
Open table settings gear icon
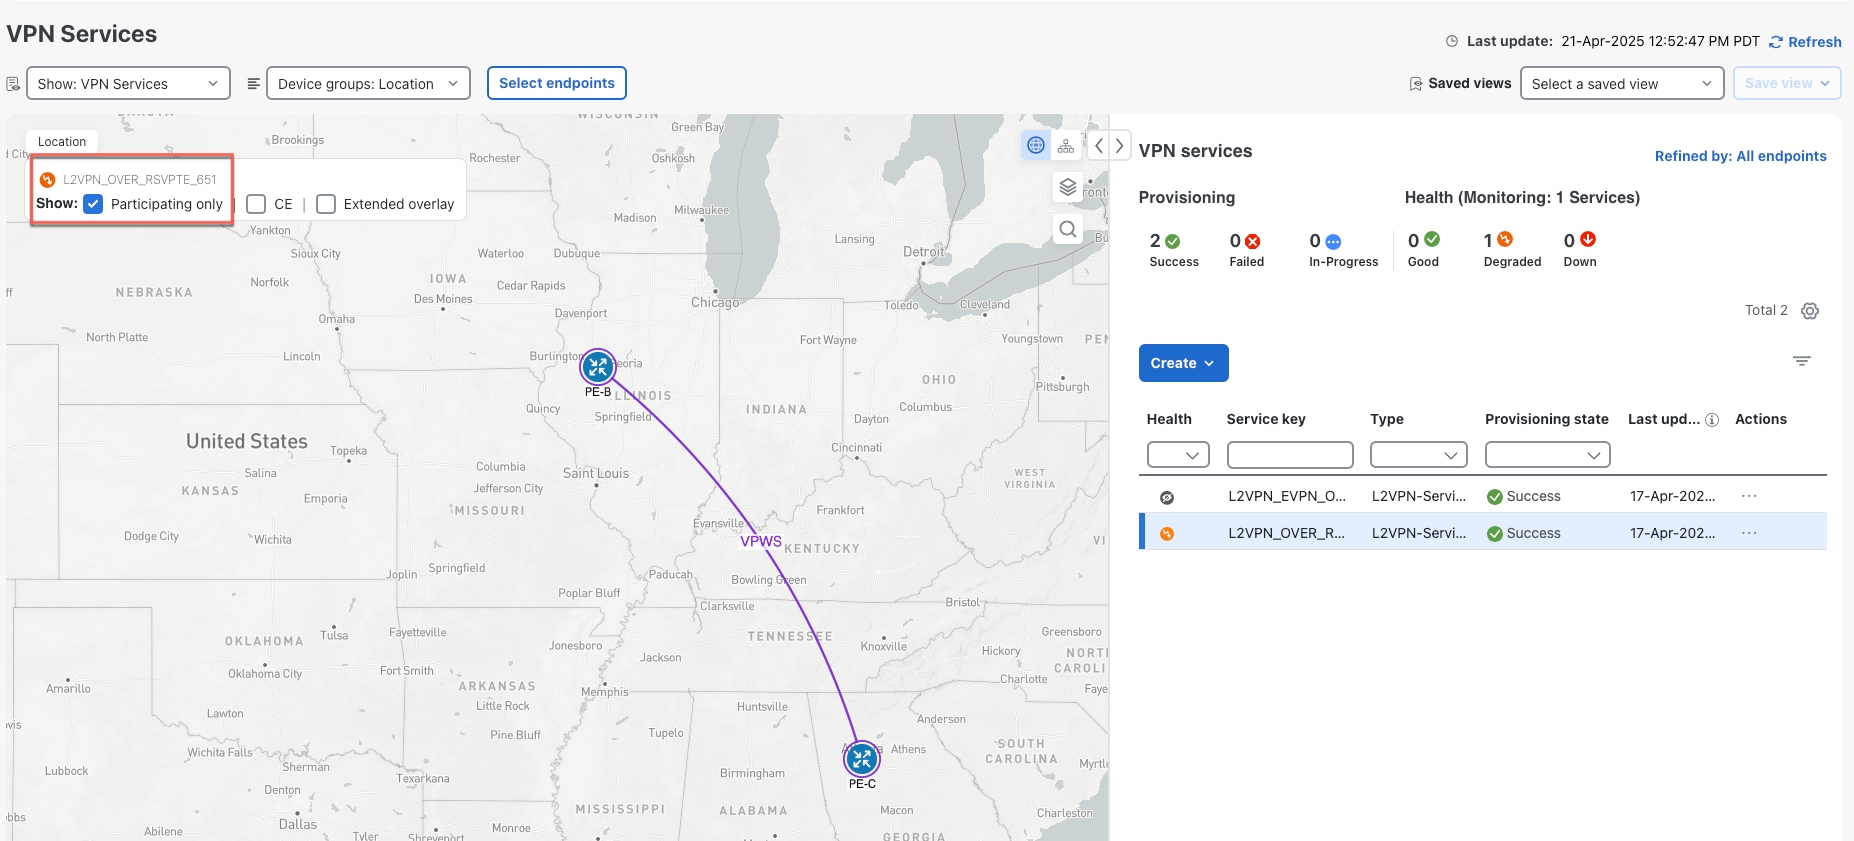click(1809, 311)
